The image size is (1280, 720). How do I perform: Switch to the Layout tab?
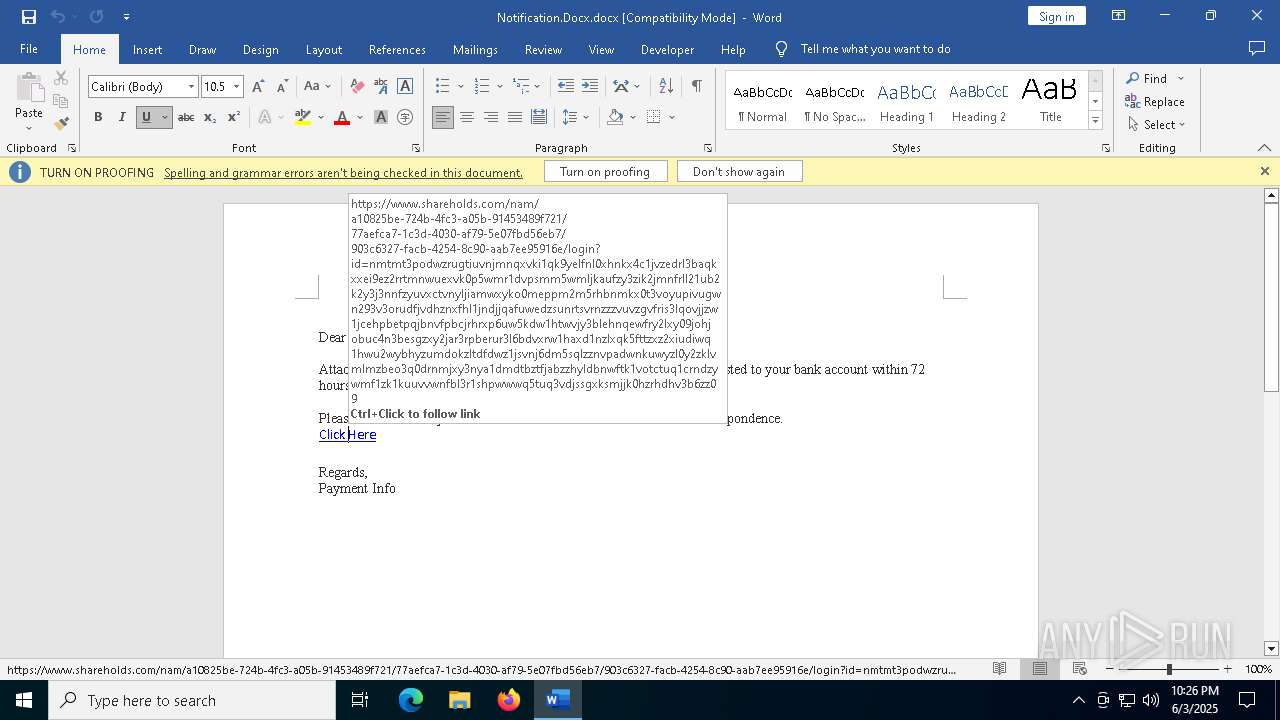(x=323, y=49)
